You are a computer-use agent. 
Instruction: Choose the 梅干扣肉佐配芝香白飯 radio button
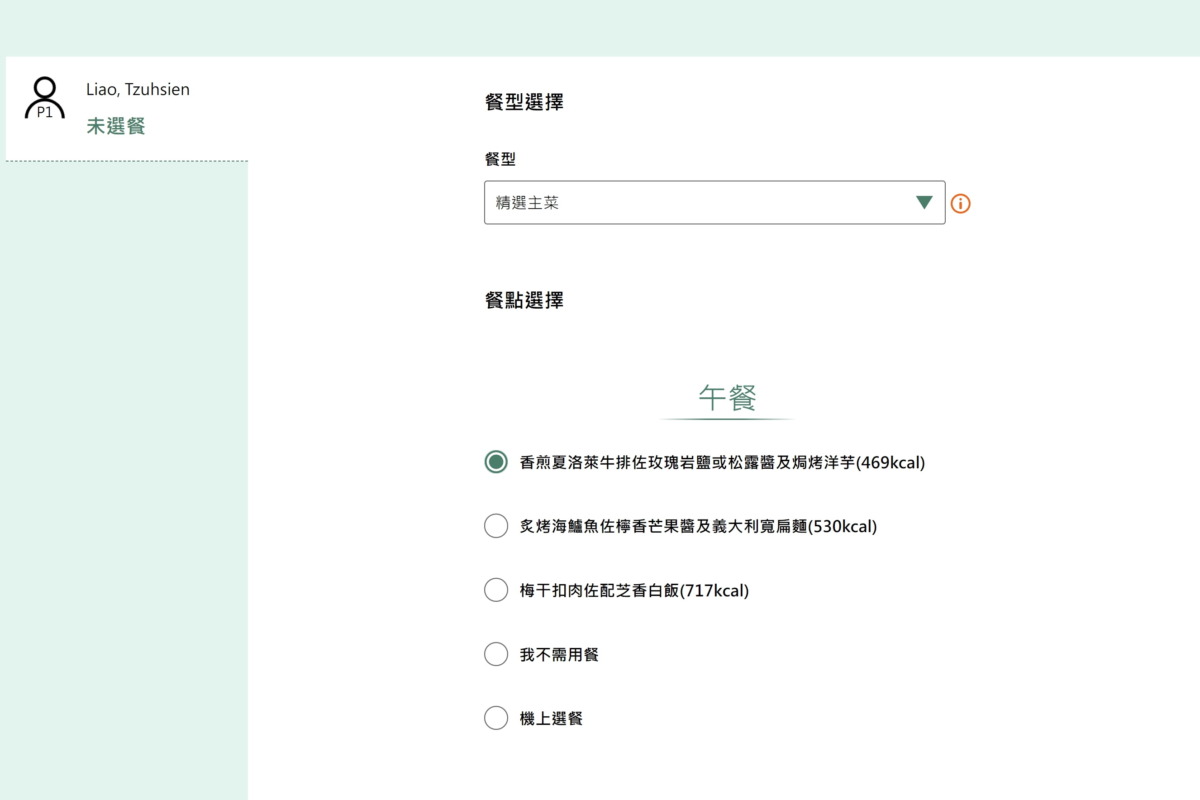pos(496,590)
